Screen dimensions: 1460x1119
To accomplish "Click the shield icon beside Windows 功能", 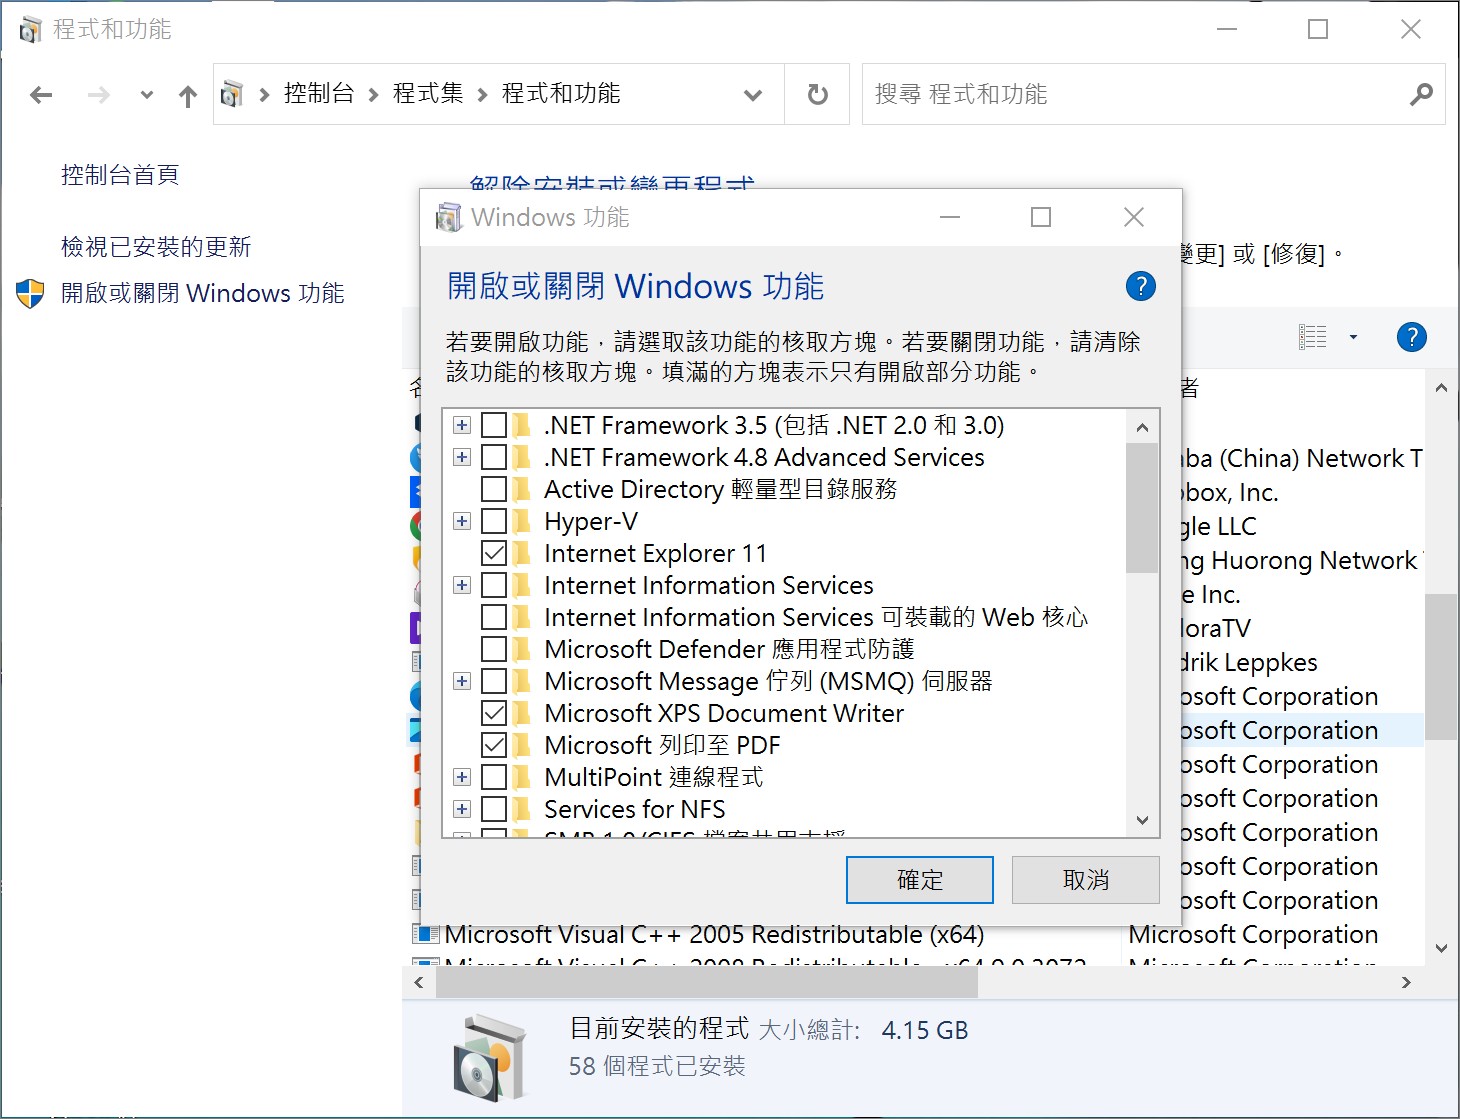I will [x=31, y=293].
